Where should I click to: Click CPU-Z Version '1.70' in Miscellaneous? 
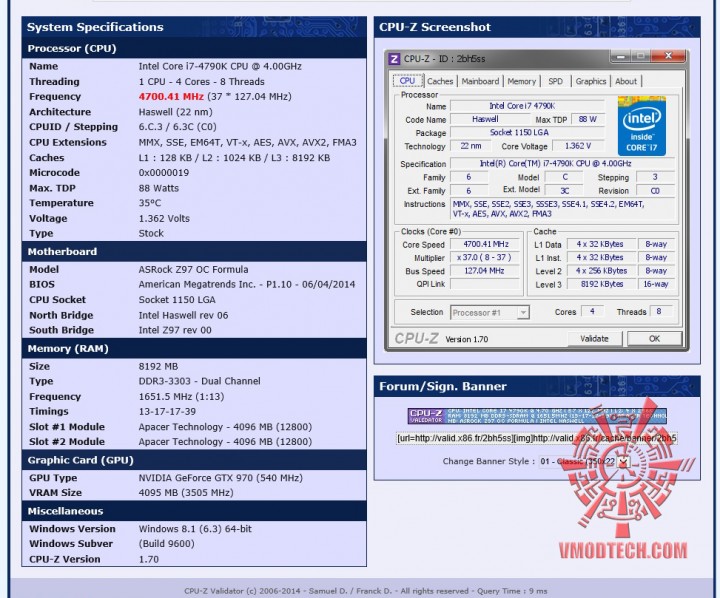[x=149, y=559]
